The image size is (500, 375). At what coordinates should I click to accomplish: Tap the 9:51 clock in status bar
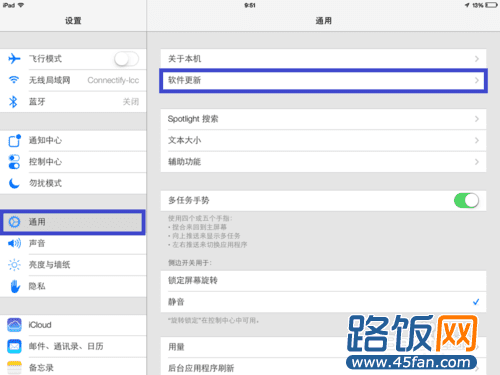(250, 5)
